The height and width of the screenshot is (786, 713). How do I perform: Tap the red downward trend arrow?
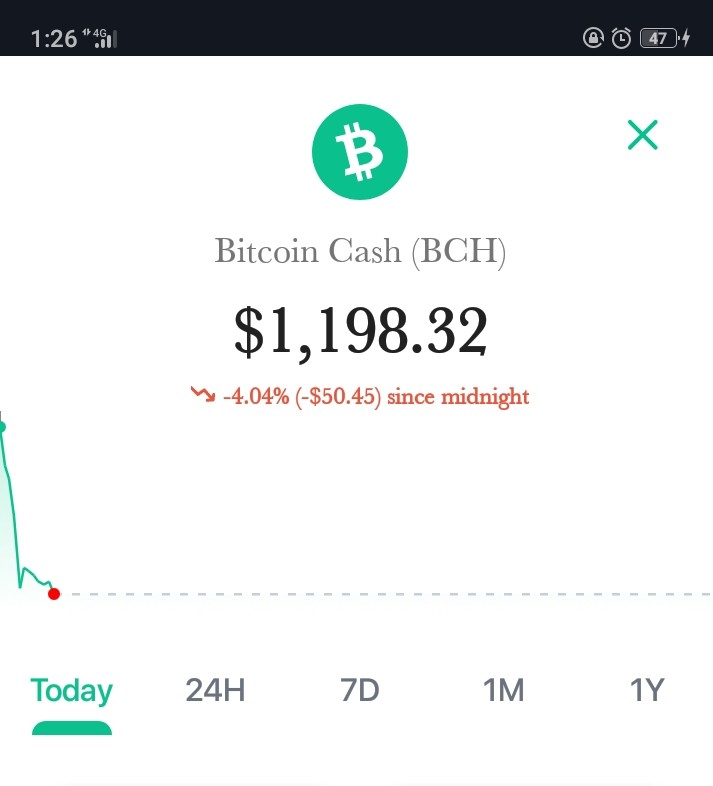pyautogui.click(x=203, y=394)
